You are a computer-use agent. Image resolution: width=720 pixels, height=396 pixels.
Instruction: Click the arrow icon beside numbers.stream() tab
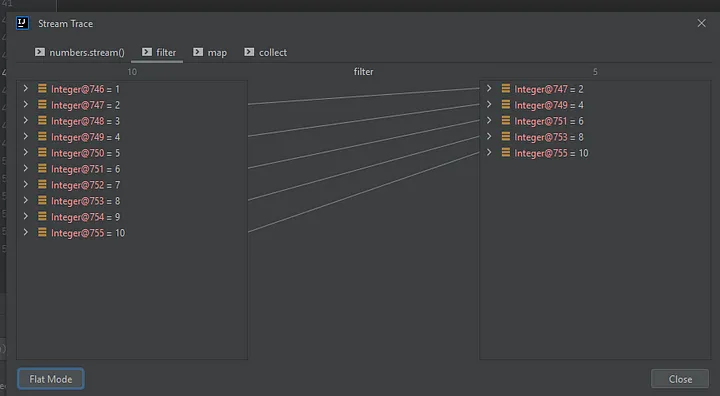40,52
